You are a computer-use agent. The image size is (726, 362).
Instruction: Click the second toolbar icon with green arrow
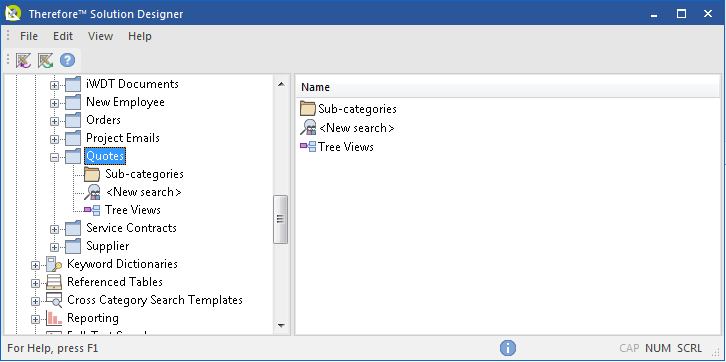coord(45,60)
